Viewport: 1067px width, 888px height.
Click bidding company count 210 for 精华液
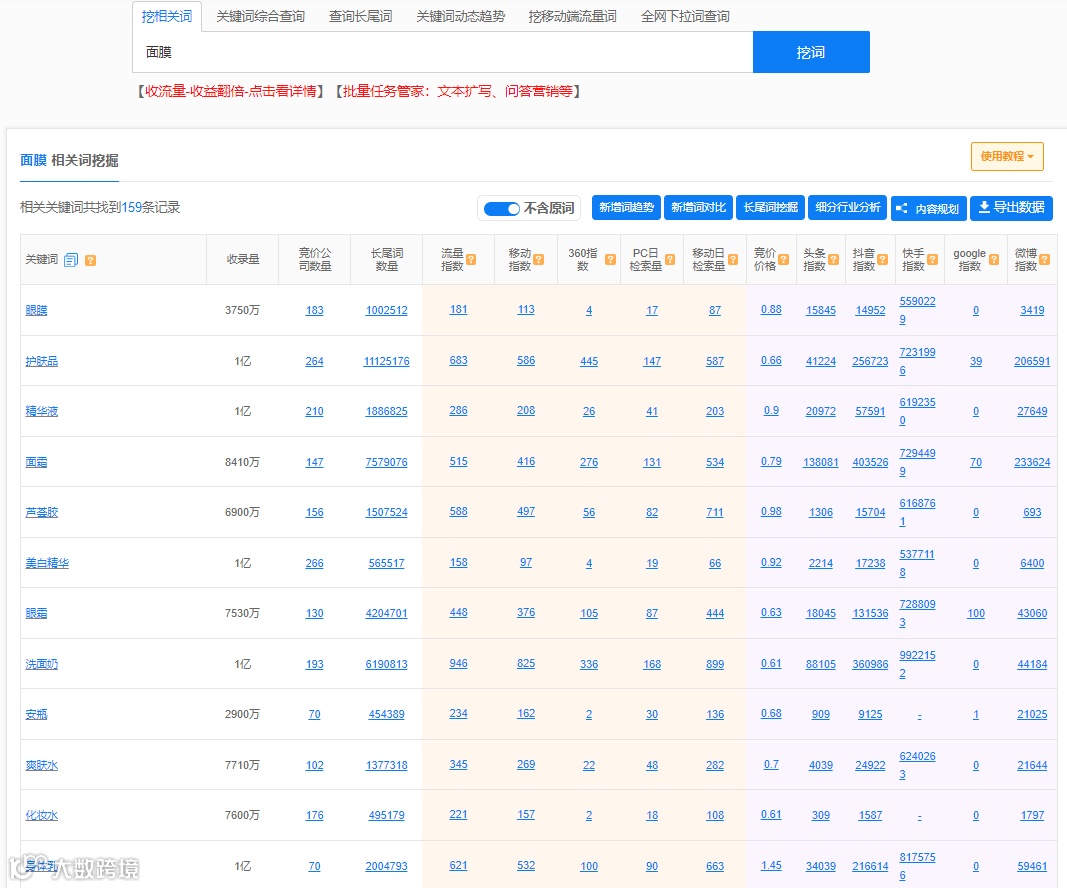(x=314, y=411)
